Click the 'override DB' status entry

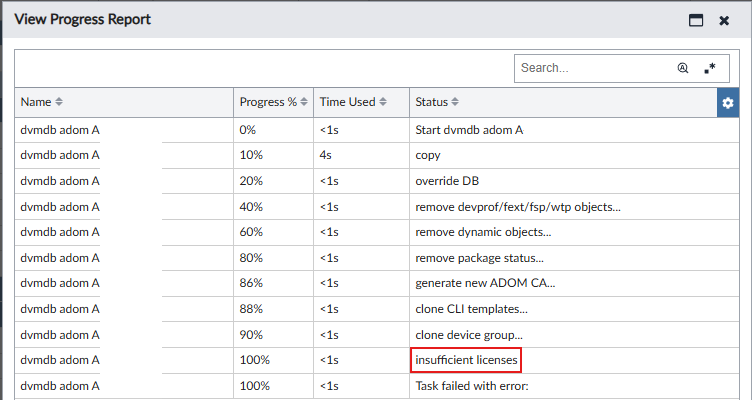(x=446, y=181)
